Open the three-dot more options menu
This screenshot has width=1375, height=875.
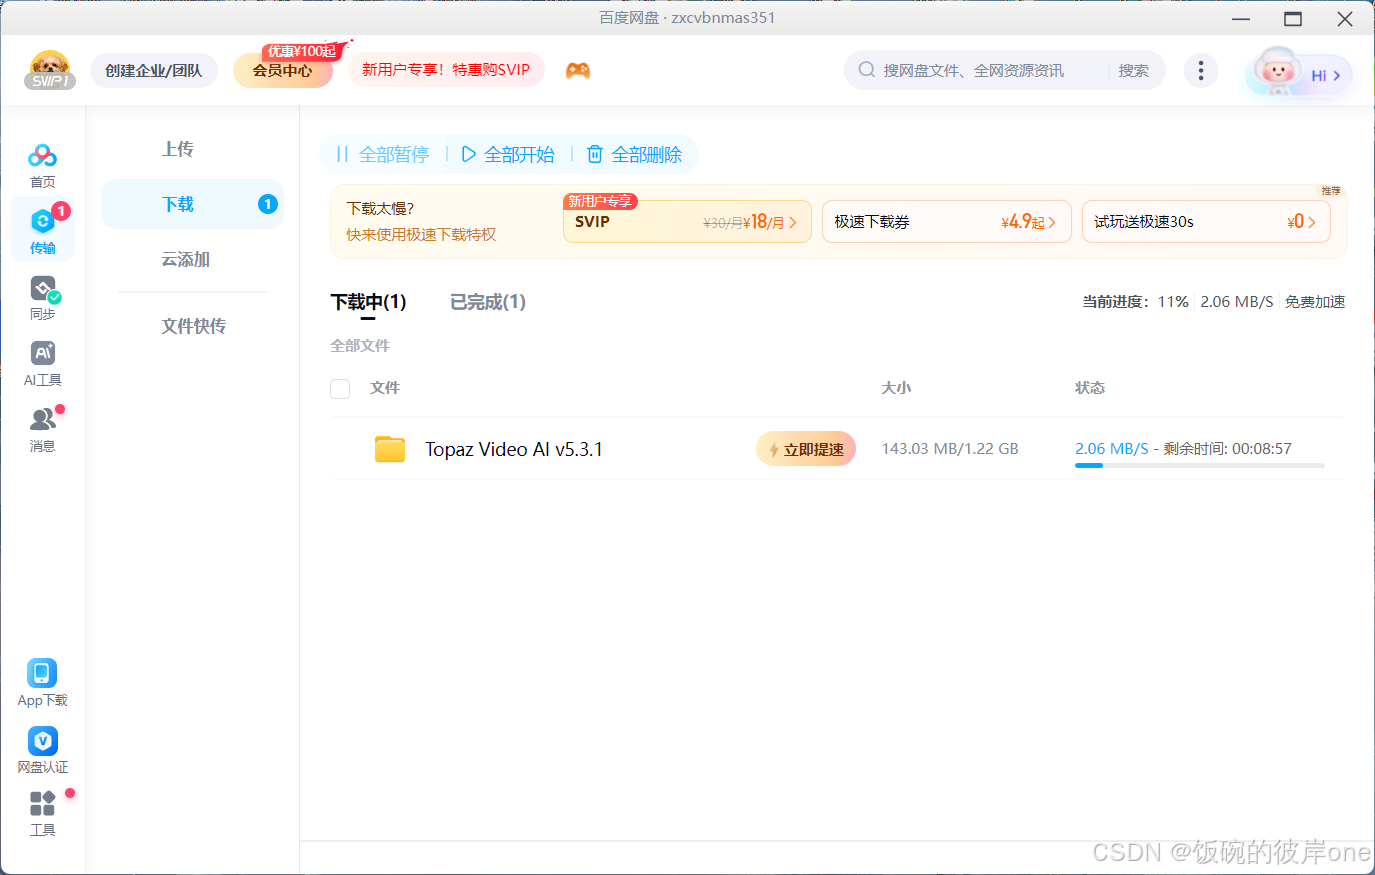tap(1200, 70)
